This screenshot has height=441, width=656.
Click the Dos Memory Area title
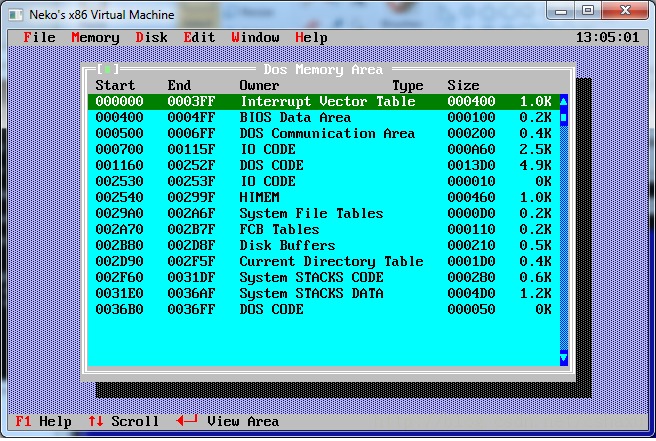click(x=323, y=69)
